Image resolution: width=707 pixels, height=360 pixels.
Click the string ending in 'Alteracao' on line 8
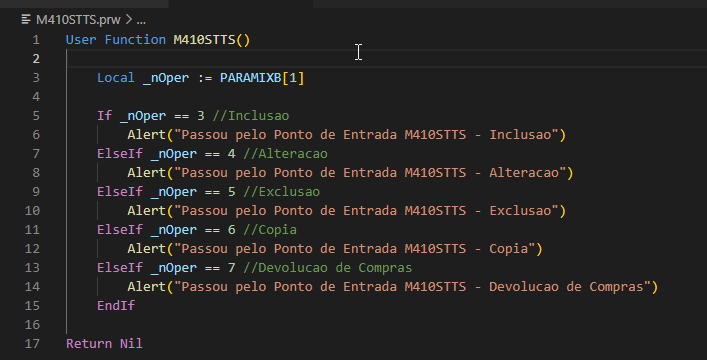coord(370,172)
